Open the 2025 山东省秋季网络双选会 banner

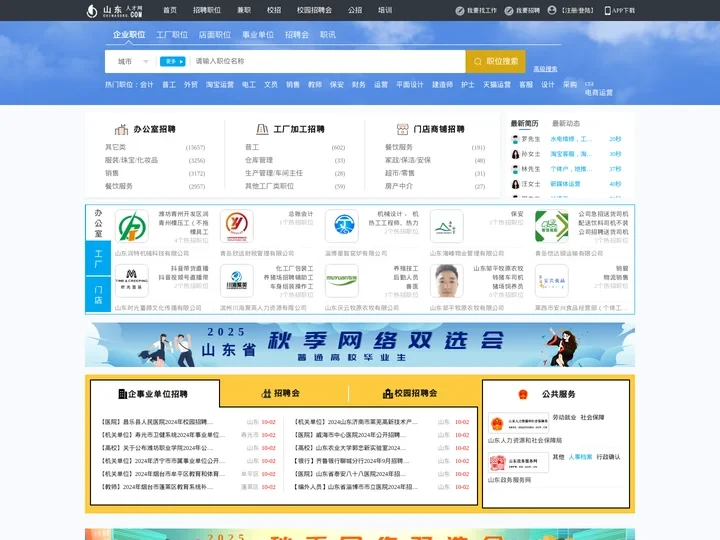pos(360,345)
